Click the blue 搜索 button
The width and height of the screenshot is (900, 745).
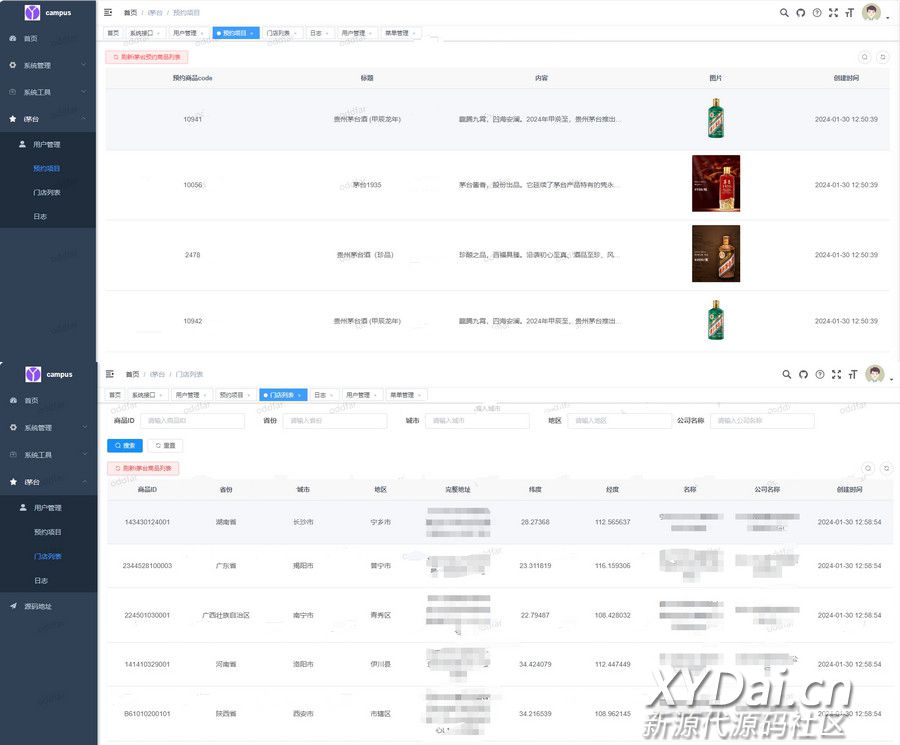click(125, 445)
